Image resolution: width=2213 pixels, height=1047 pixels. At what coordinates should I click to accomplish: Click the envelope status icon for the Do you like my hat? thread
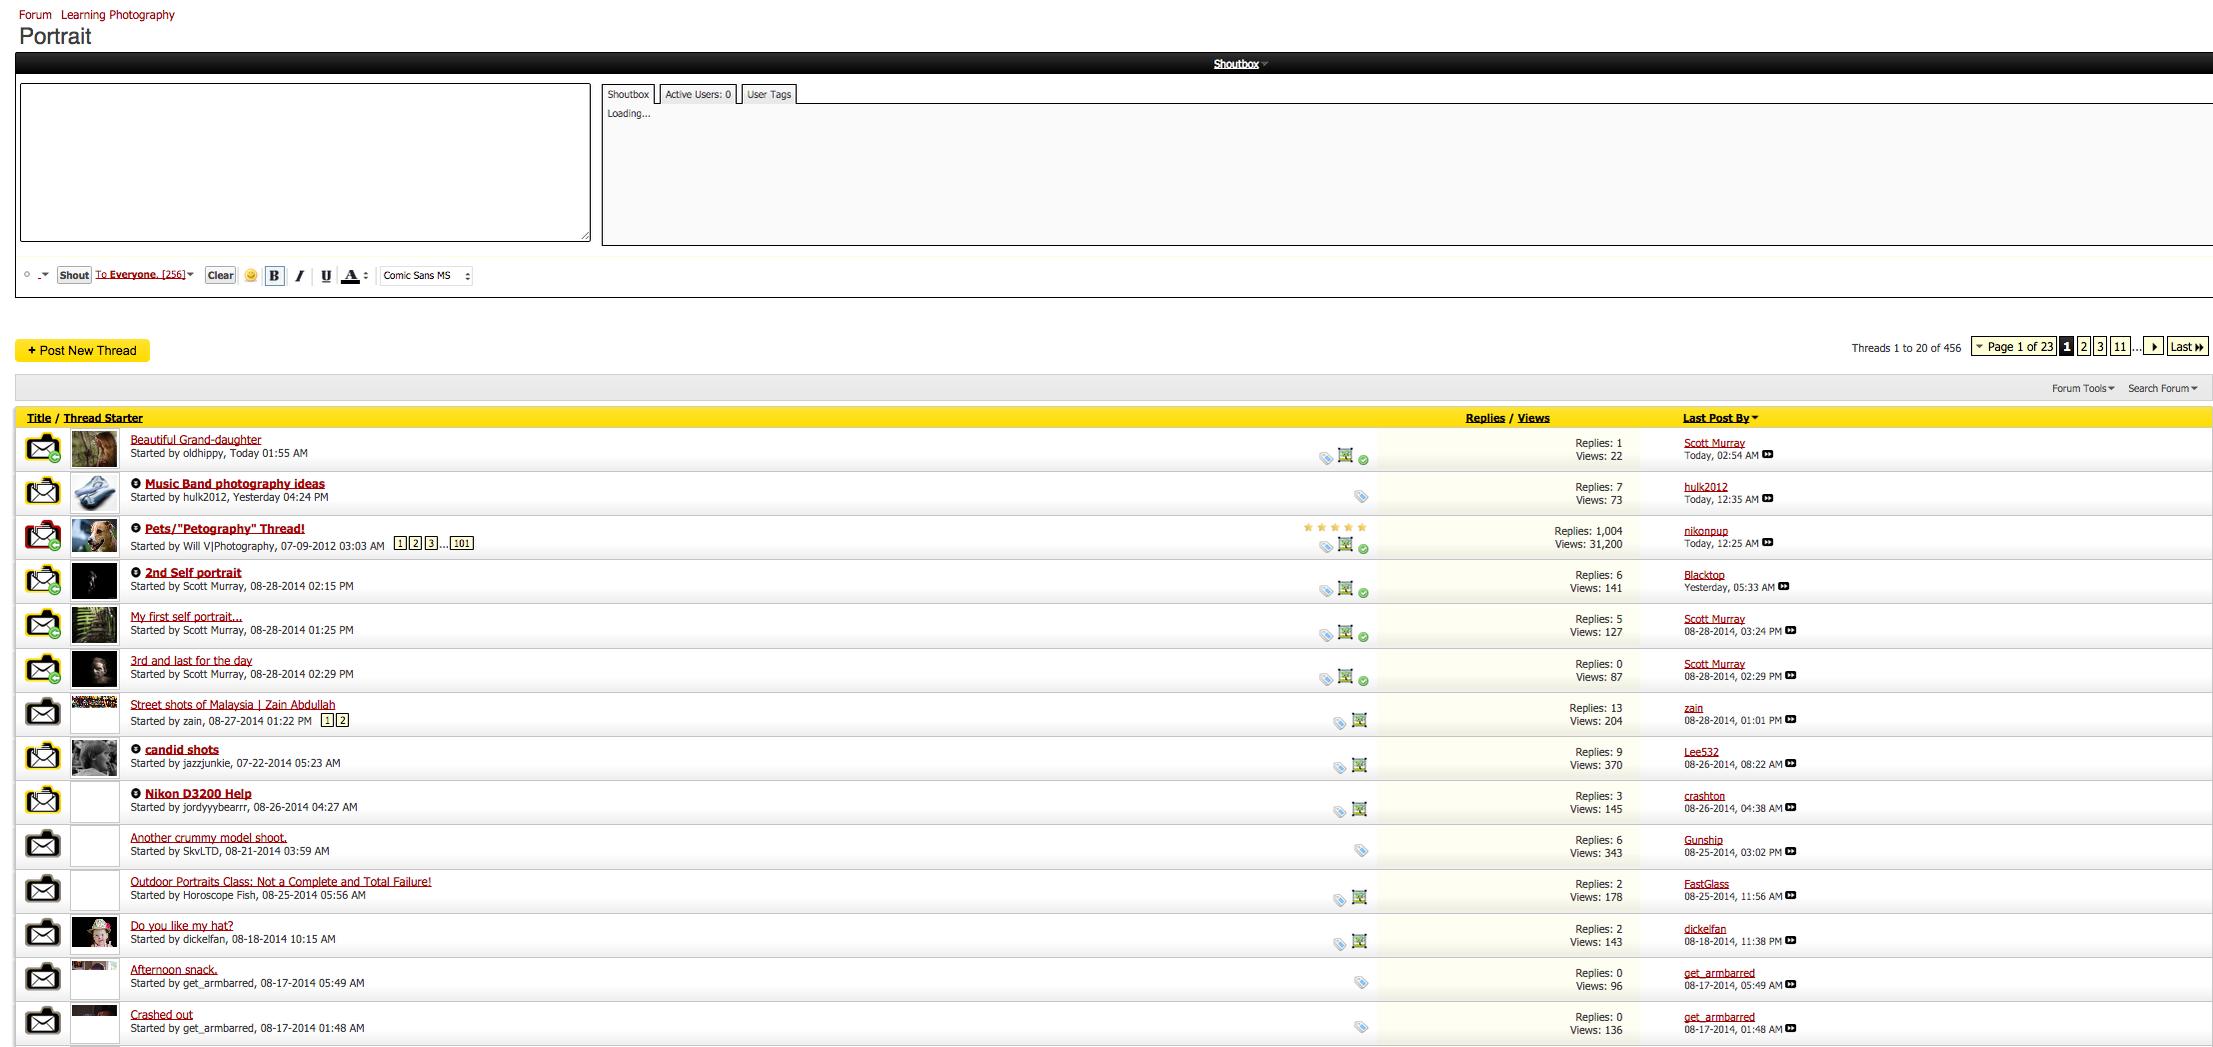42,934
